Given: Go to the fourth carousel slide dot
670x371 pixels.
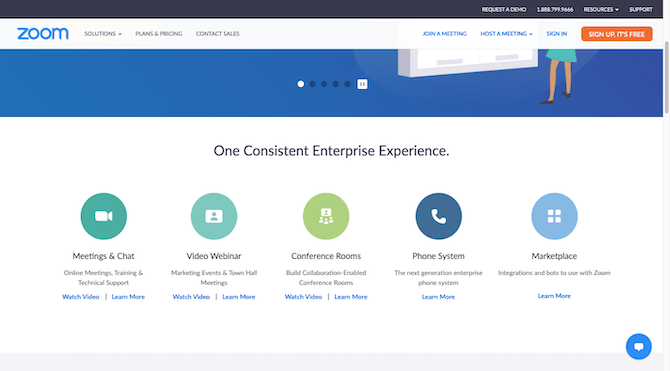Looking at the screenshot, I should click(x=335, y=84).
